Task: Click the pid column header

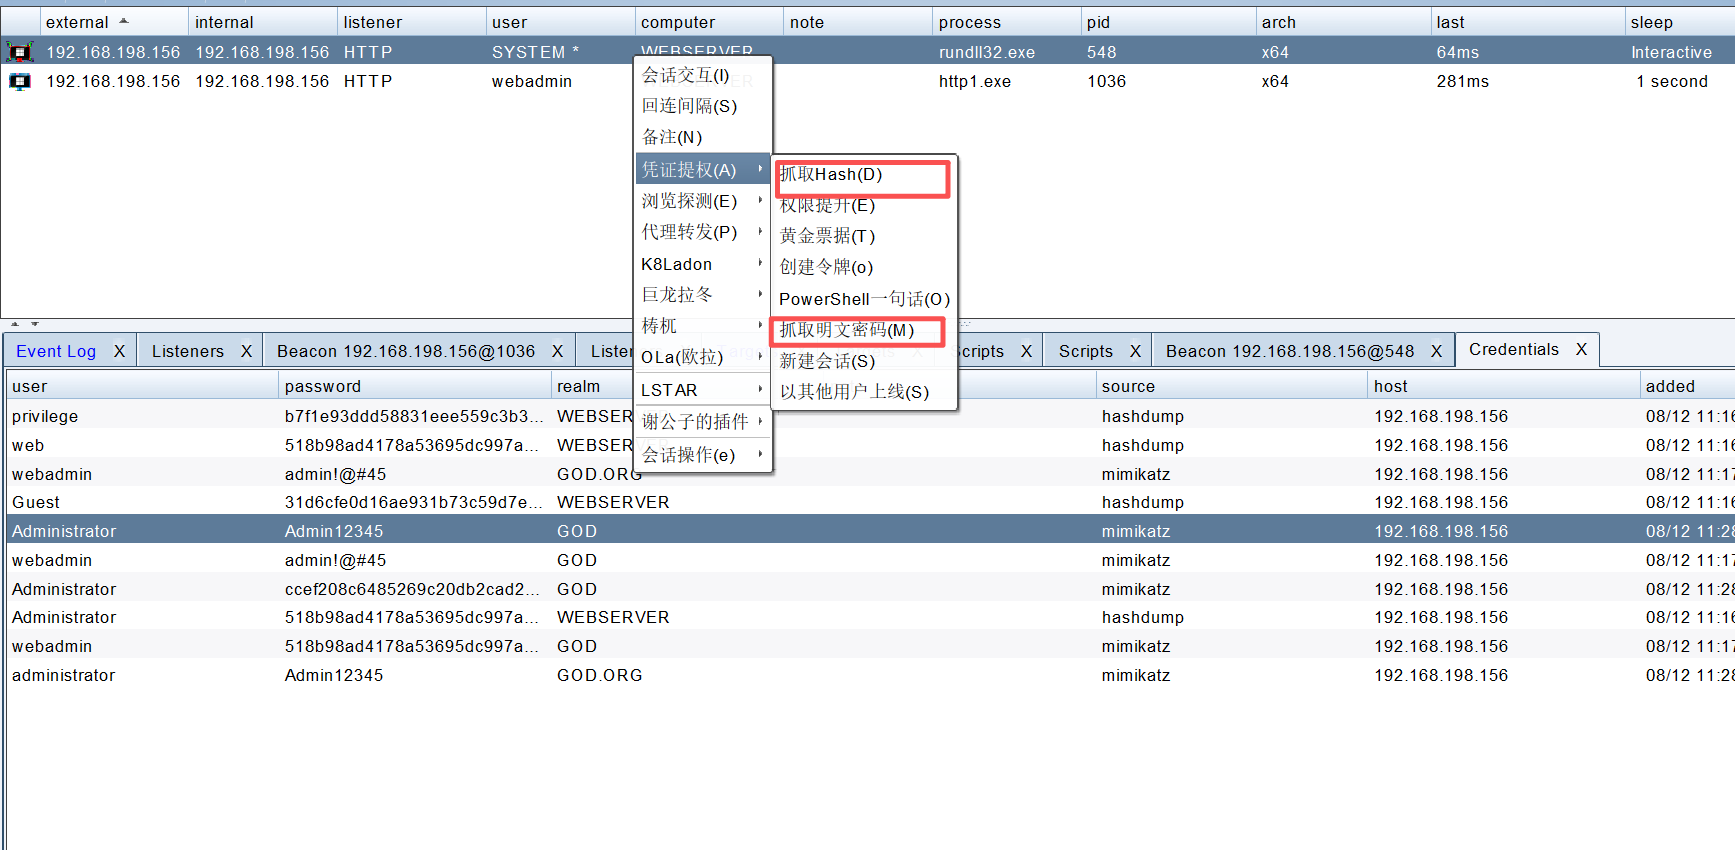Action: (1168, 22)
